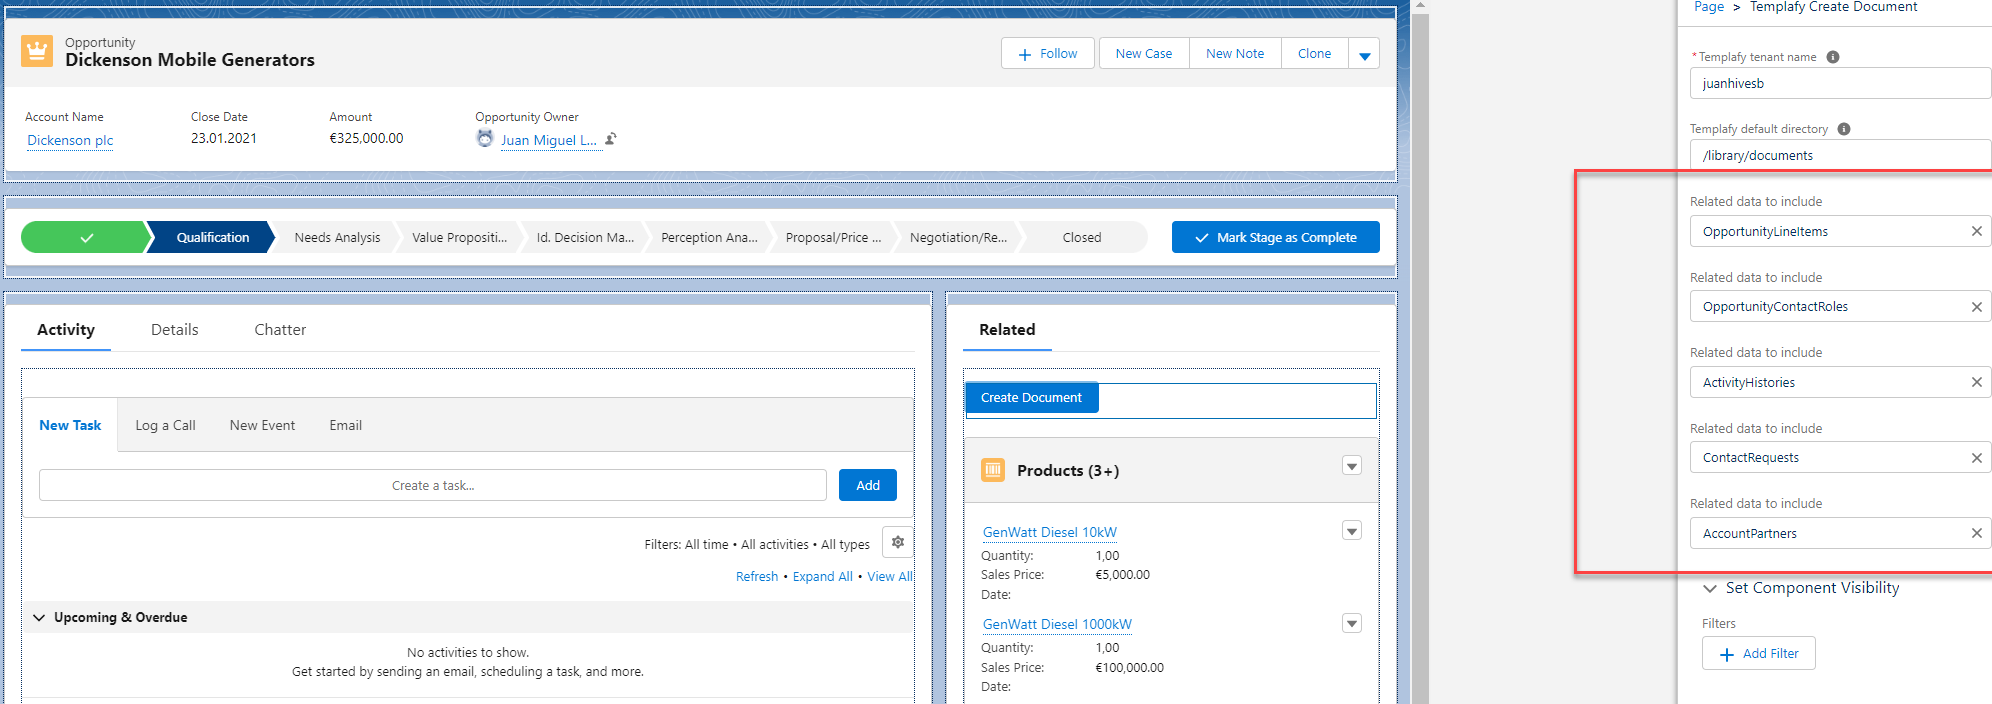Click the Refresh link

coord(757,577)
